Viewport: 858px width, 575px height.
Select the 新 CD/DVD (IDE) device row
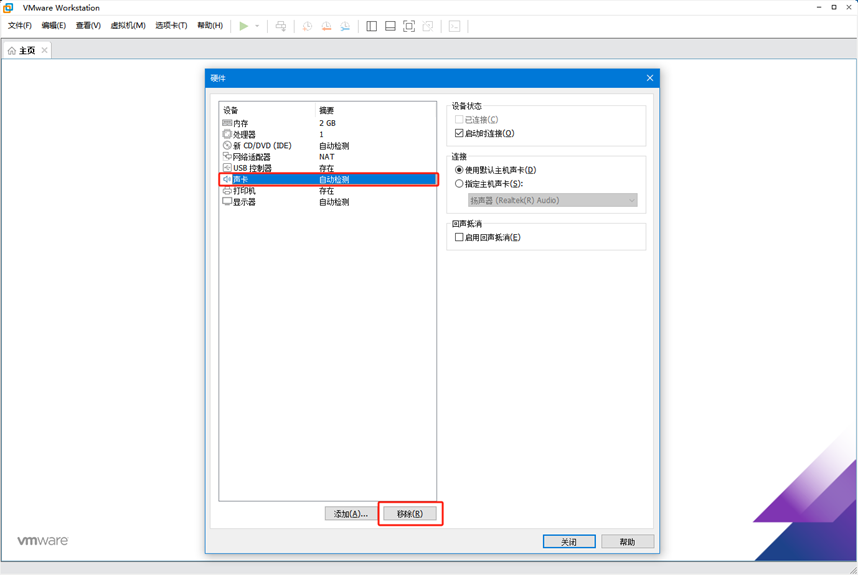pos(328,146)
